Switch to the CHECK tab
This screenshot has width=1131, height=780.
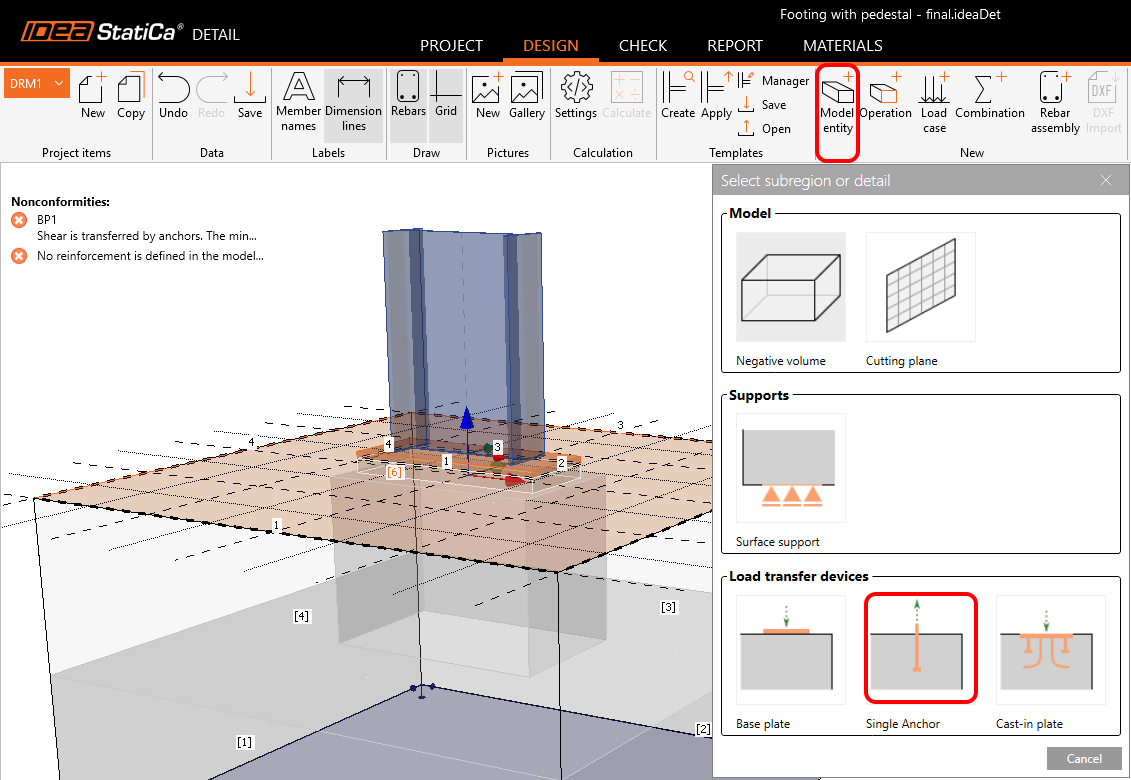click(x=642, y=46)
